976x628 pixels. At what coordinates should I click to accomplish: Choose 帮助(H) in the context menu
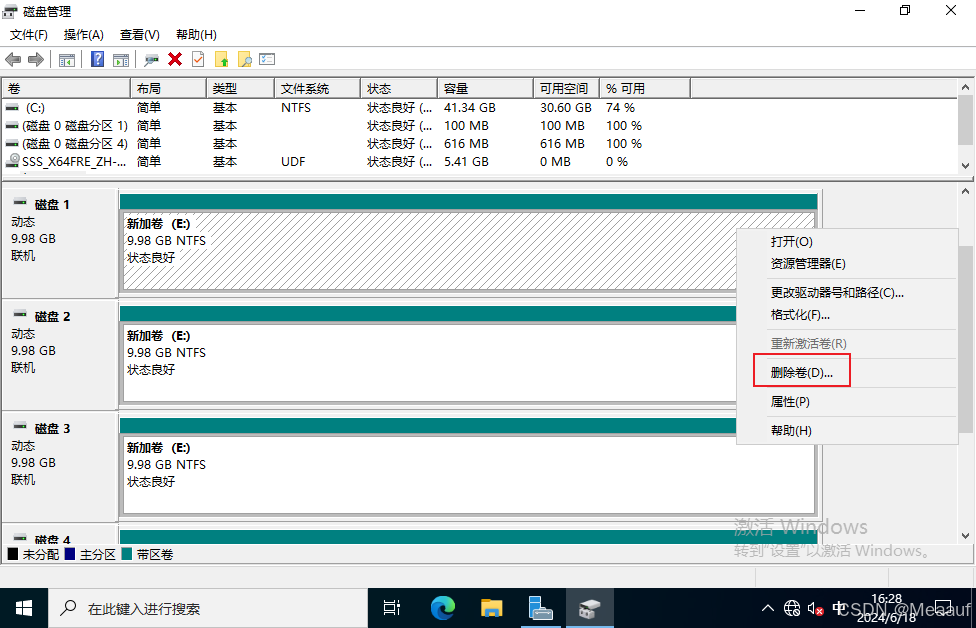point(847,430)
